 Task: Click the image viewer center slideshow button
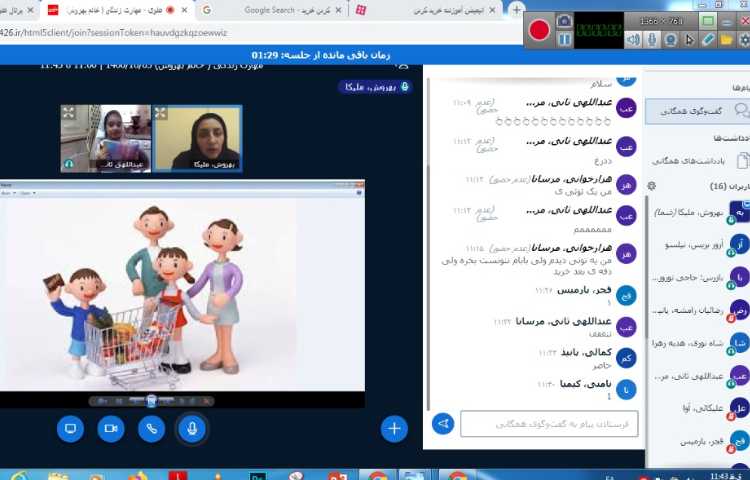[x=151, y=401]
